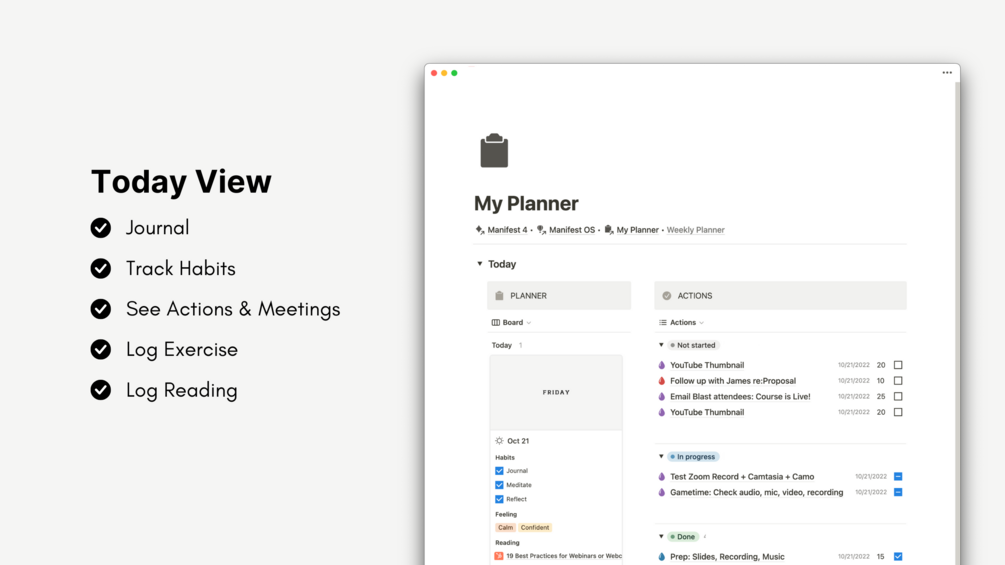Open the Test Zoom Record + Camtasia + Camo task
The image size is (1005, 565).
[742, 477]
